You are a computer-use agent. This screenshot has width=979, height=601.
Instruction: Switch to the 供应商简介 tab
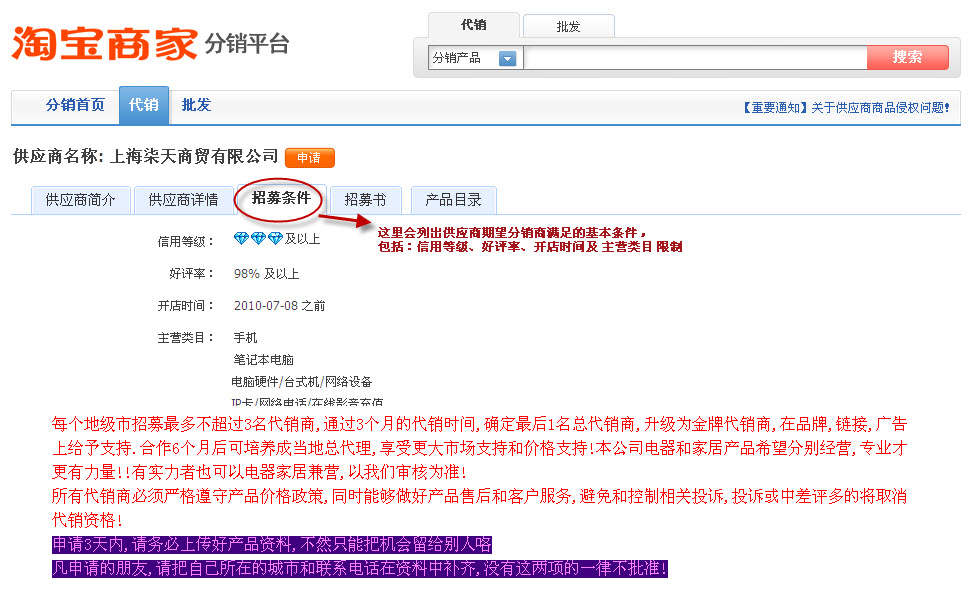(x=81, y=200)
